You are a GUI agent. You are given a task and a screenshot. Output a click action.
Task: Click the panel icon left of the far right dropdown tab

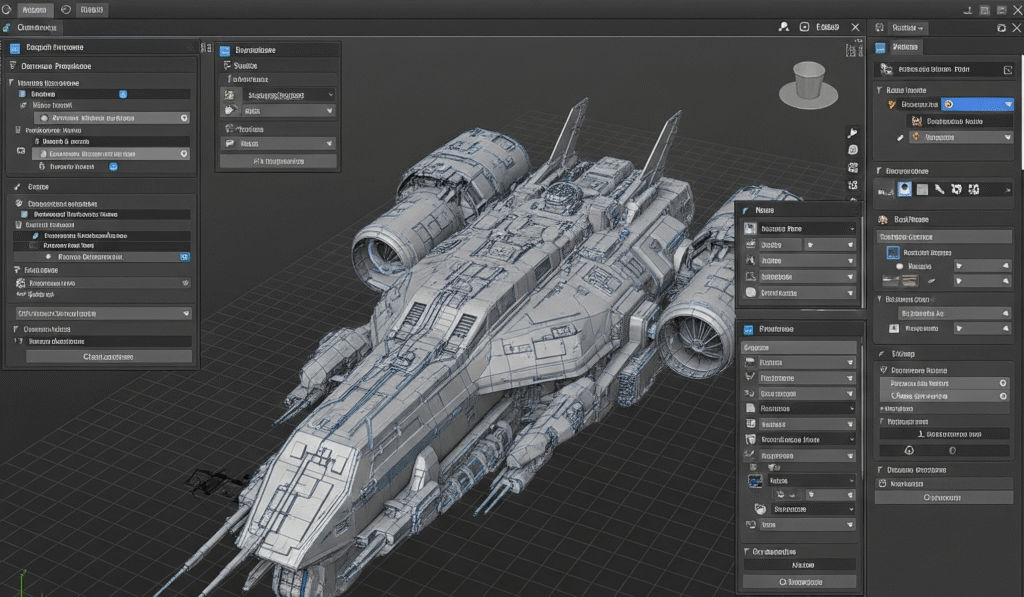coord(880,27)
